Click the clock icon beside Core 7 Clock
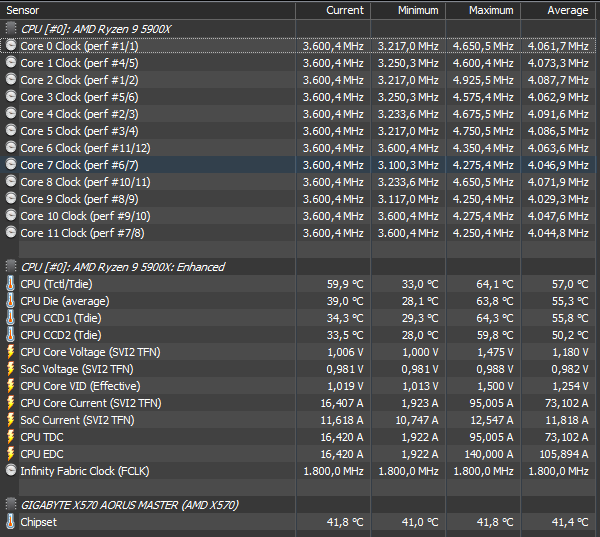The image size is (600, 537). [11, 165]
